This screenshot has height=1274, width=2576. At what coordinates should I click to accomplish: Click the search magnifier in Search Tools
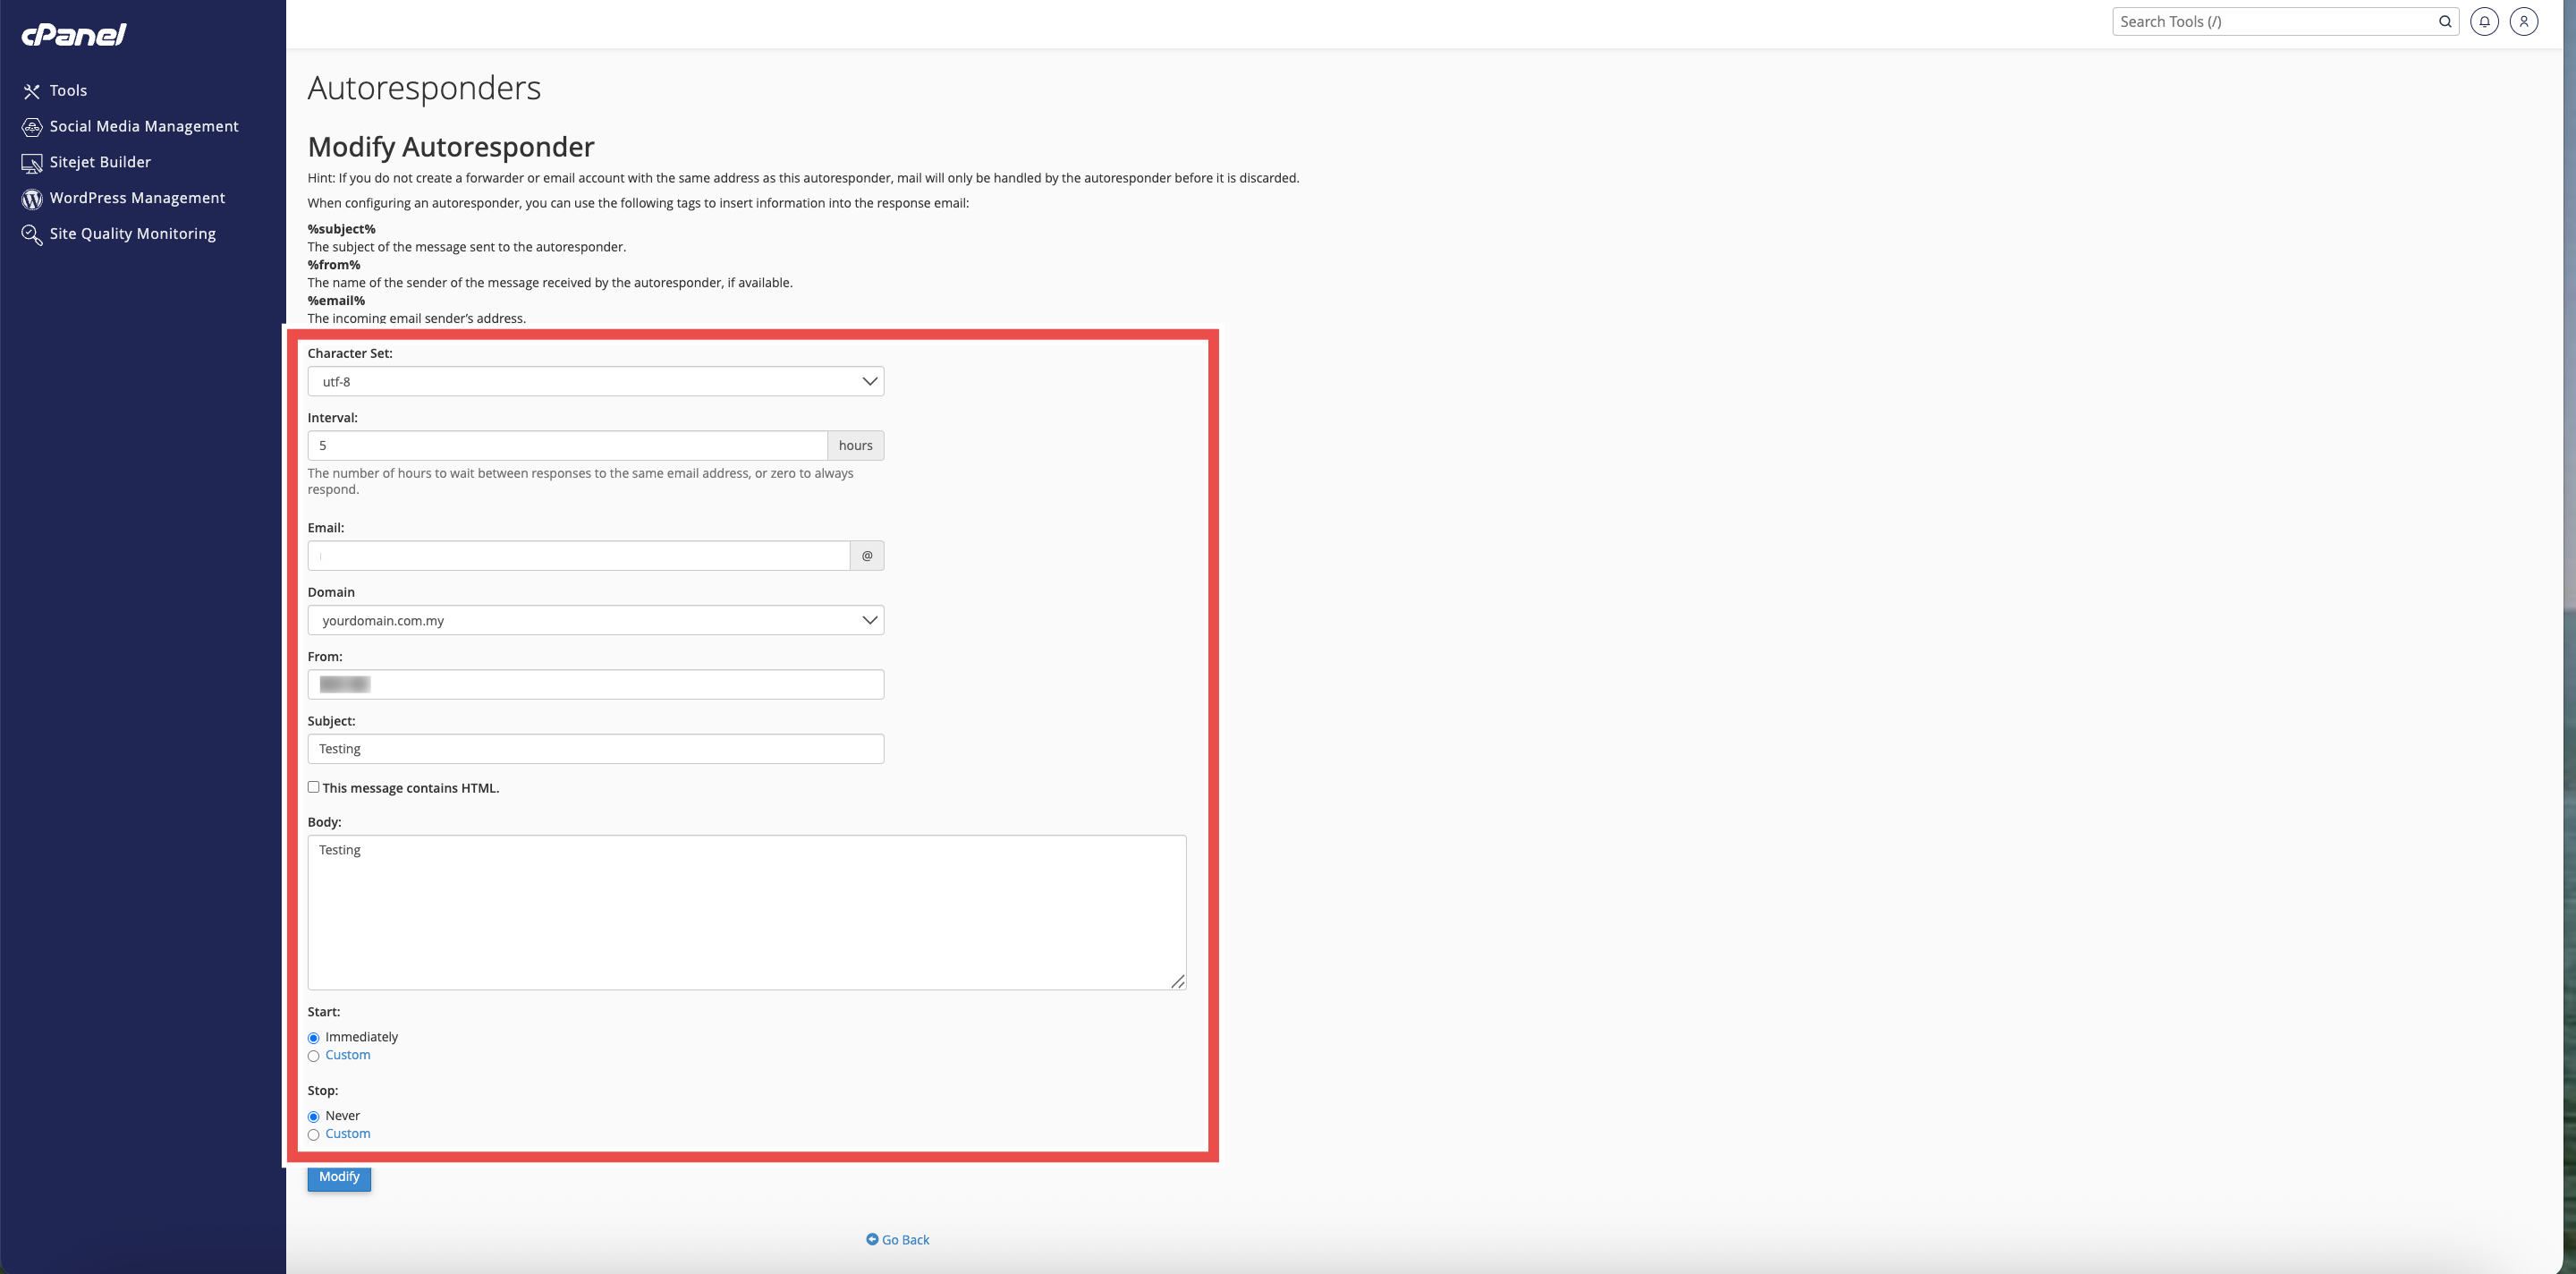point(2444,21)
